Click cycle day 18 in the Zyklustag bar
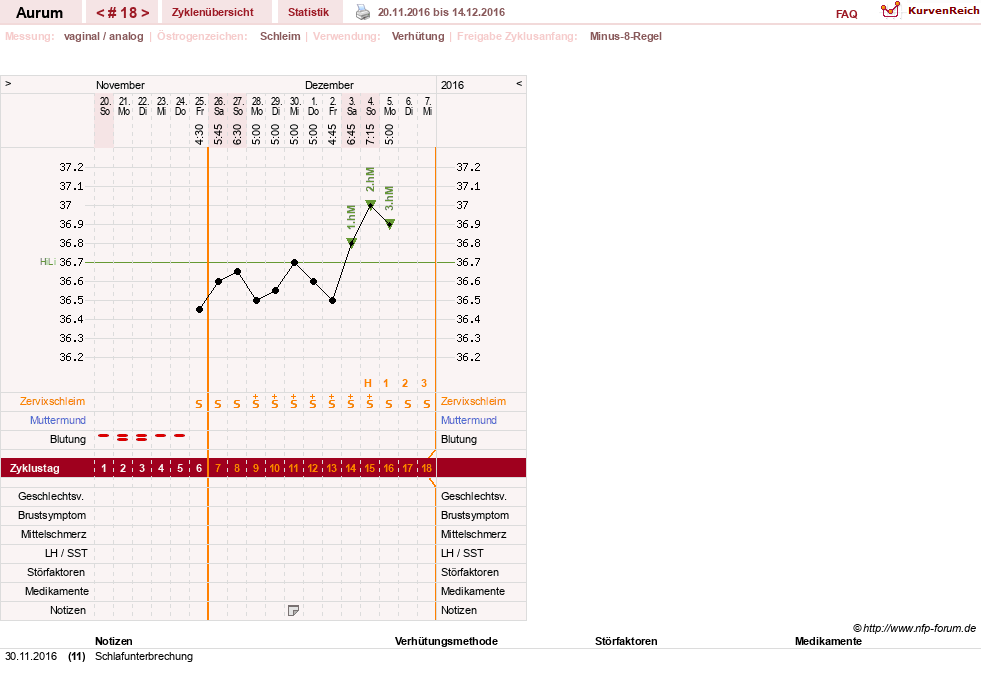Image resolution: width=981 pixels, height=700 pixels. coord(427,468)
